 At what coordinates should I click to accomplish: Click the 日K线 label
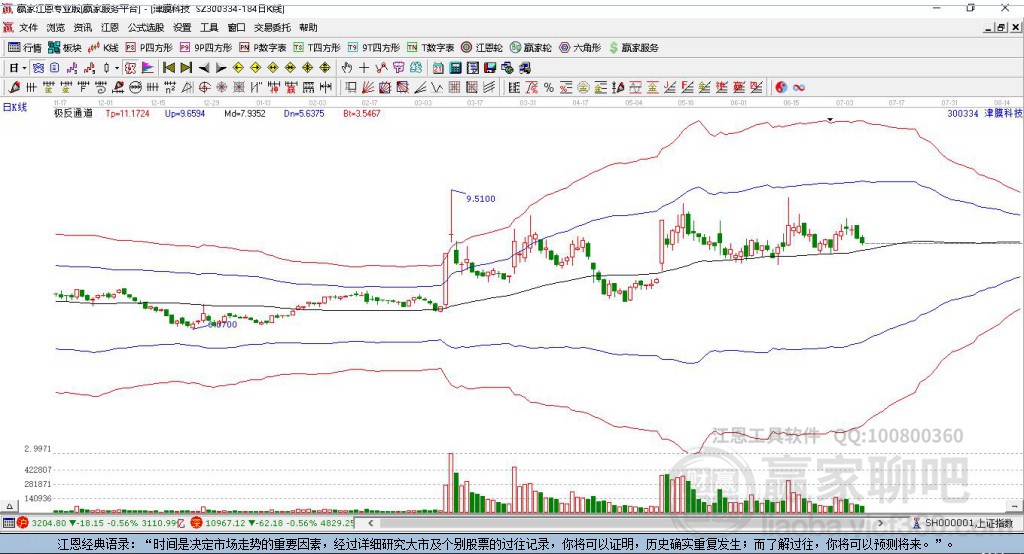click(x=15, y=107)
